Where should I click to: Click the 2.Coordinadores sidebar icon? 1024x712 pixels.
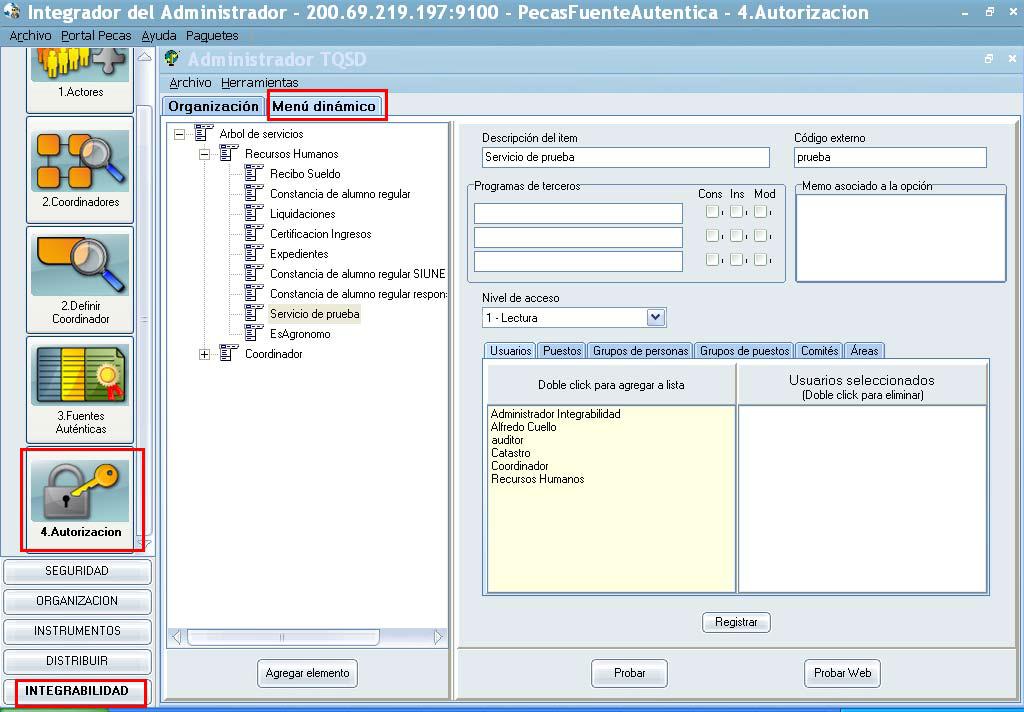[80, 160]
